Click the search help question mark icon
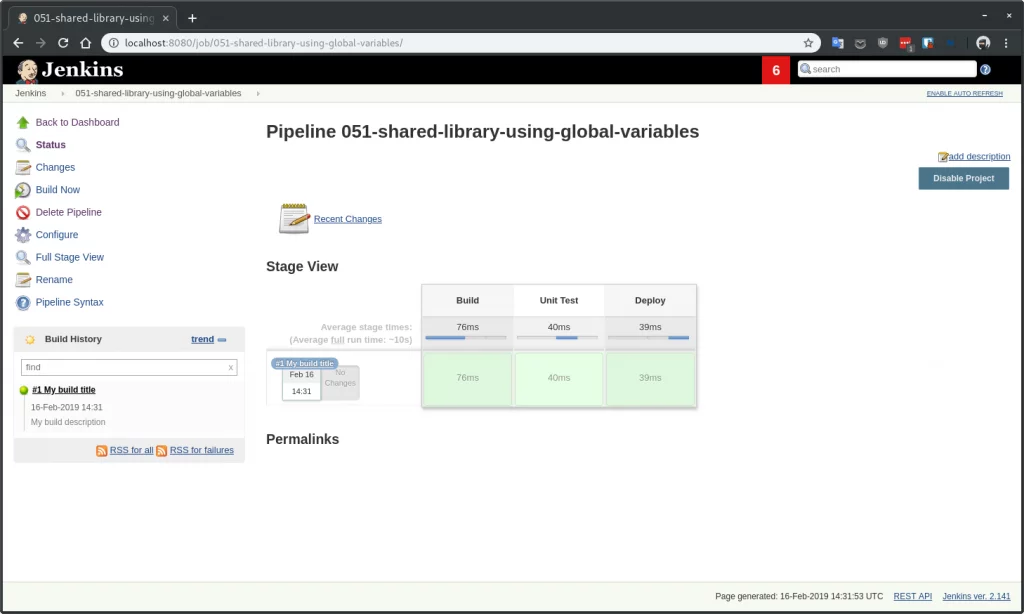This screenshot has width=1024, height=614. click(985, 69)
